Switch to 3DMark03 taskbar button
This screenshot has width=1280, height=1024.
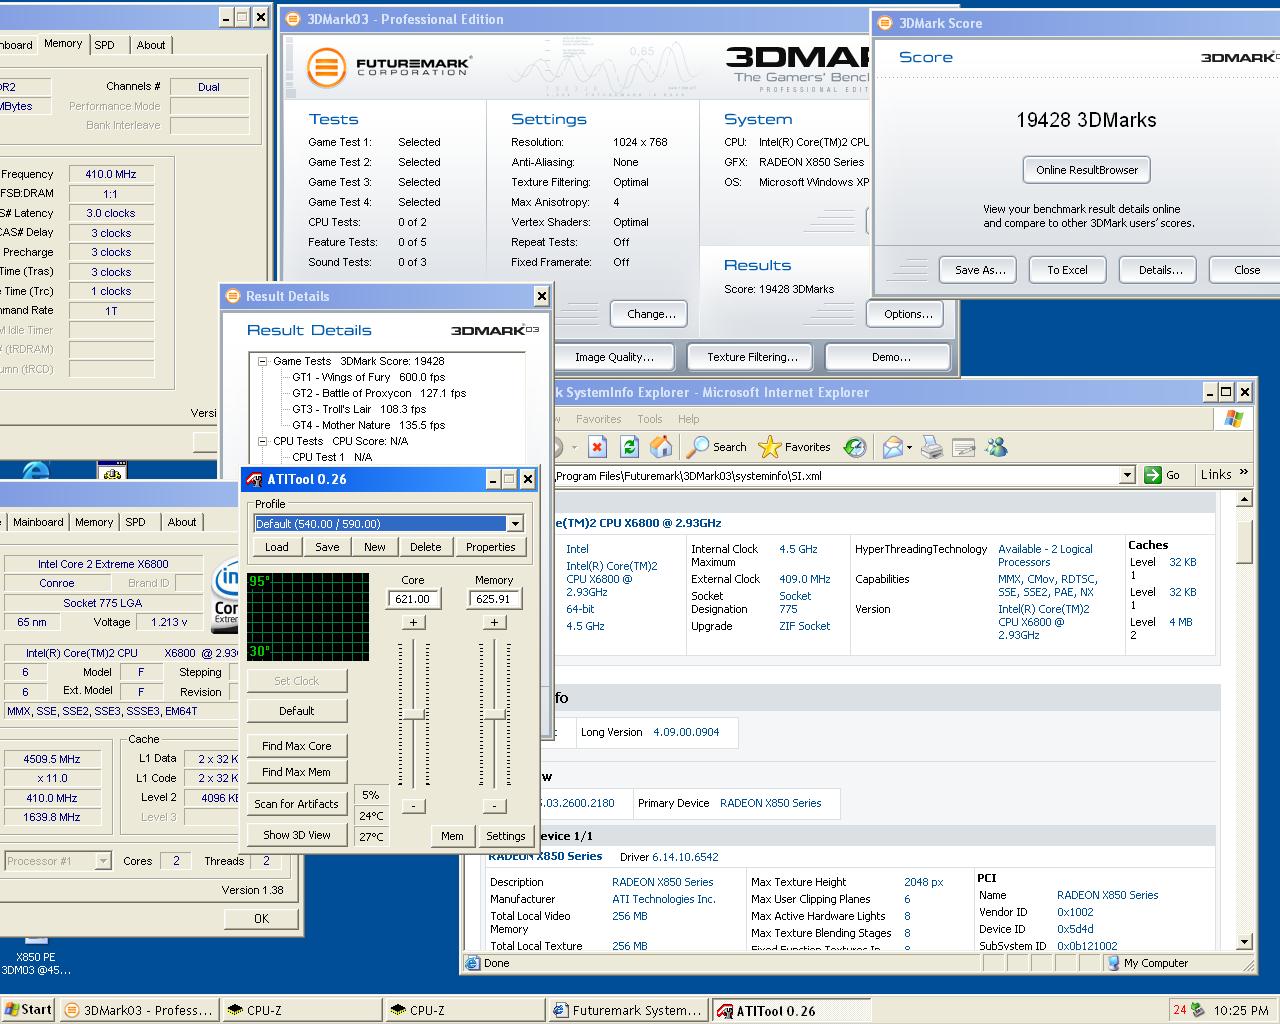click(138, 1010)
